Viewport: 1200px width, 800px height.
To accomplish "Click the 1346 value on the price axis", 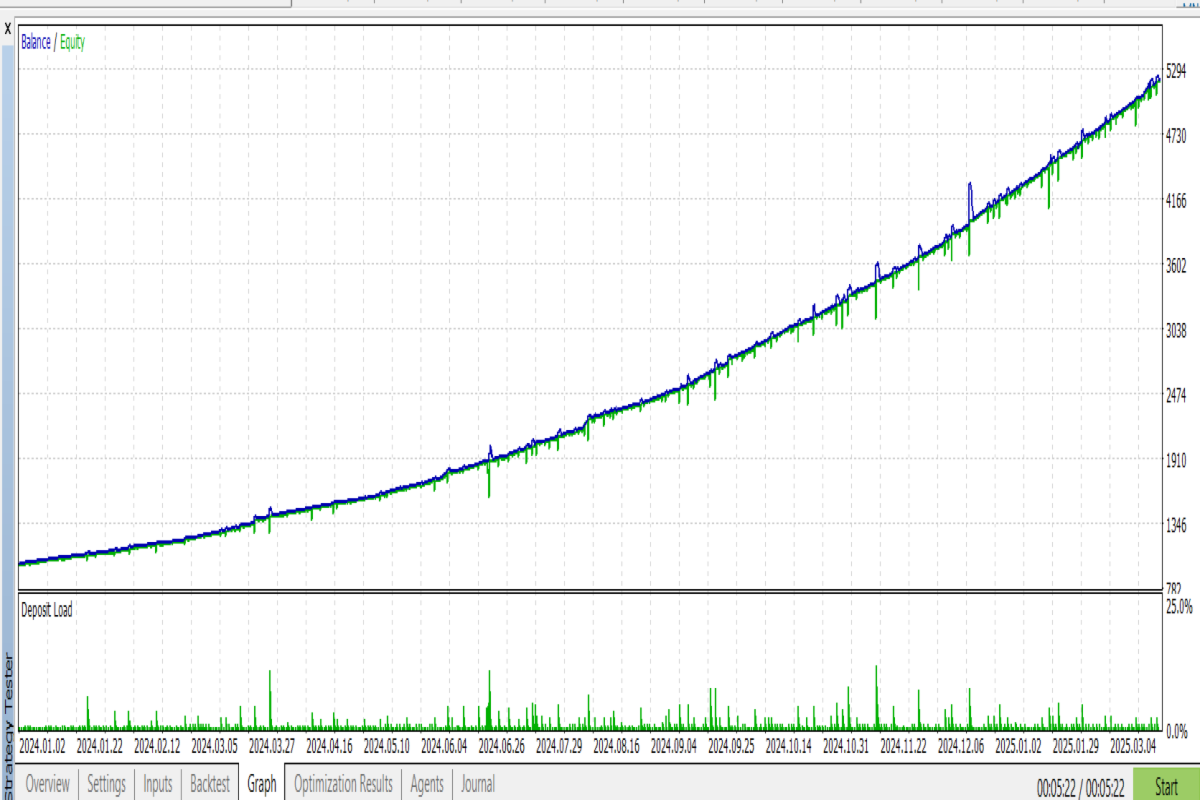I will point(1177,525).
